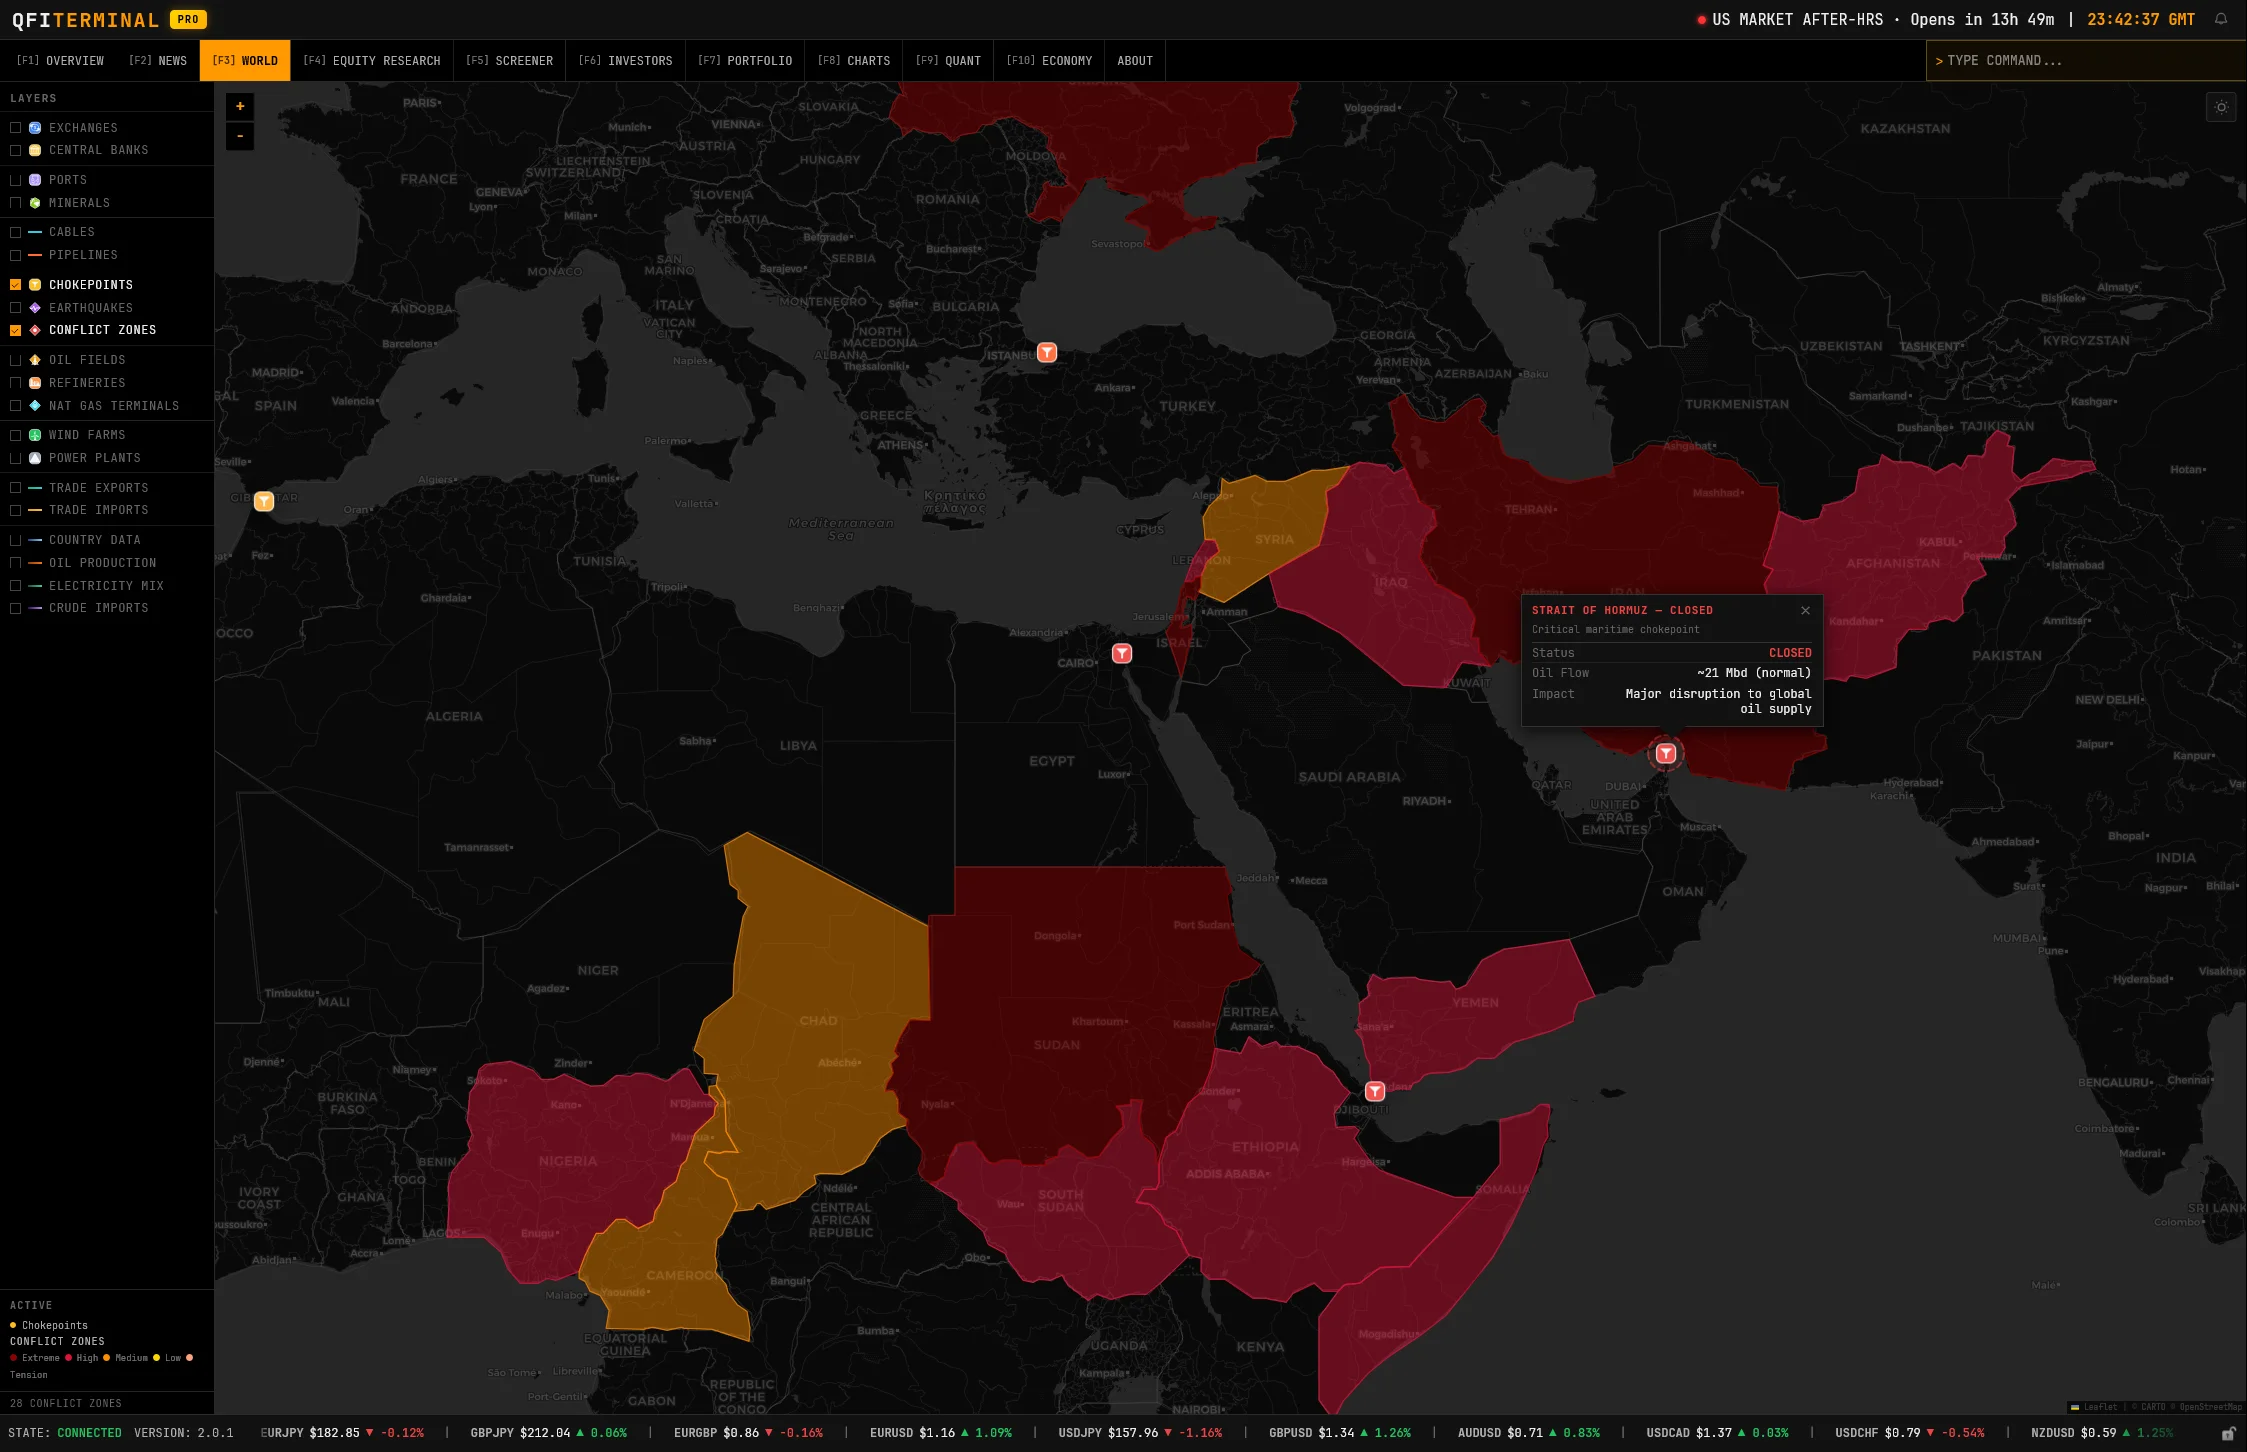Image resolution: width=2247 pixels, height=1452 pixels.
Task: Open the Suez Canal chokepoint marker near Cairo
Action: tap(1122, 653)
